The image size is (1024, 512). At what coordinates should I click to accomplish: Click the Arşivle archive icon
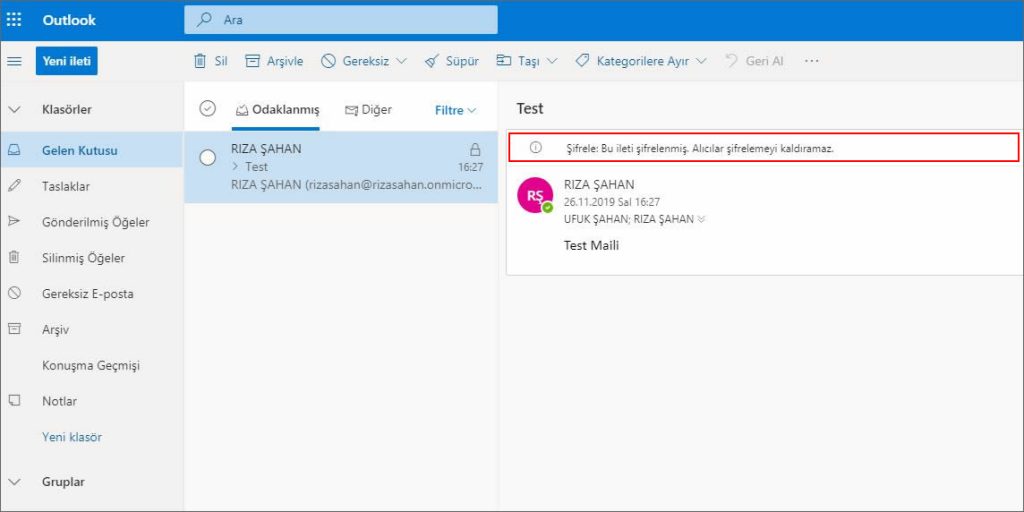pyautogui.click(x=252, y=61)
